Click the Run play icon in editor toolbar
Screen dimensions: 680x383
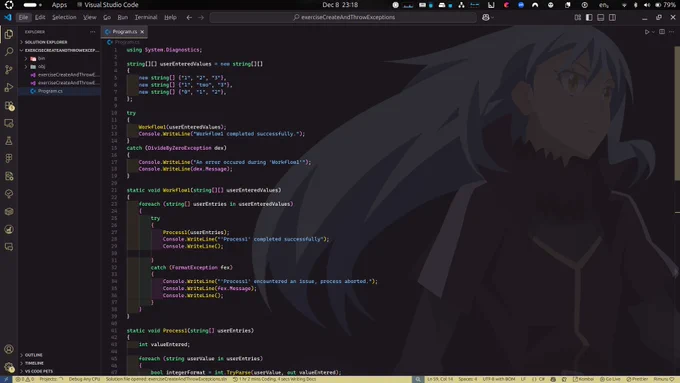647,32
